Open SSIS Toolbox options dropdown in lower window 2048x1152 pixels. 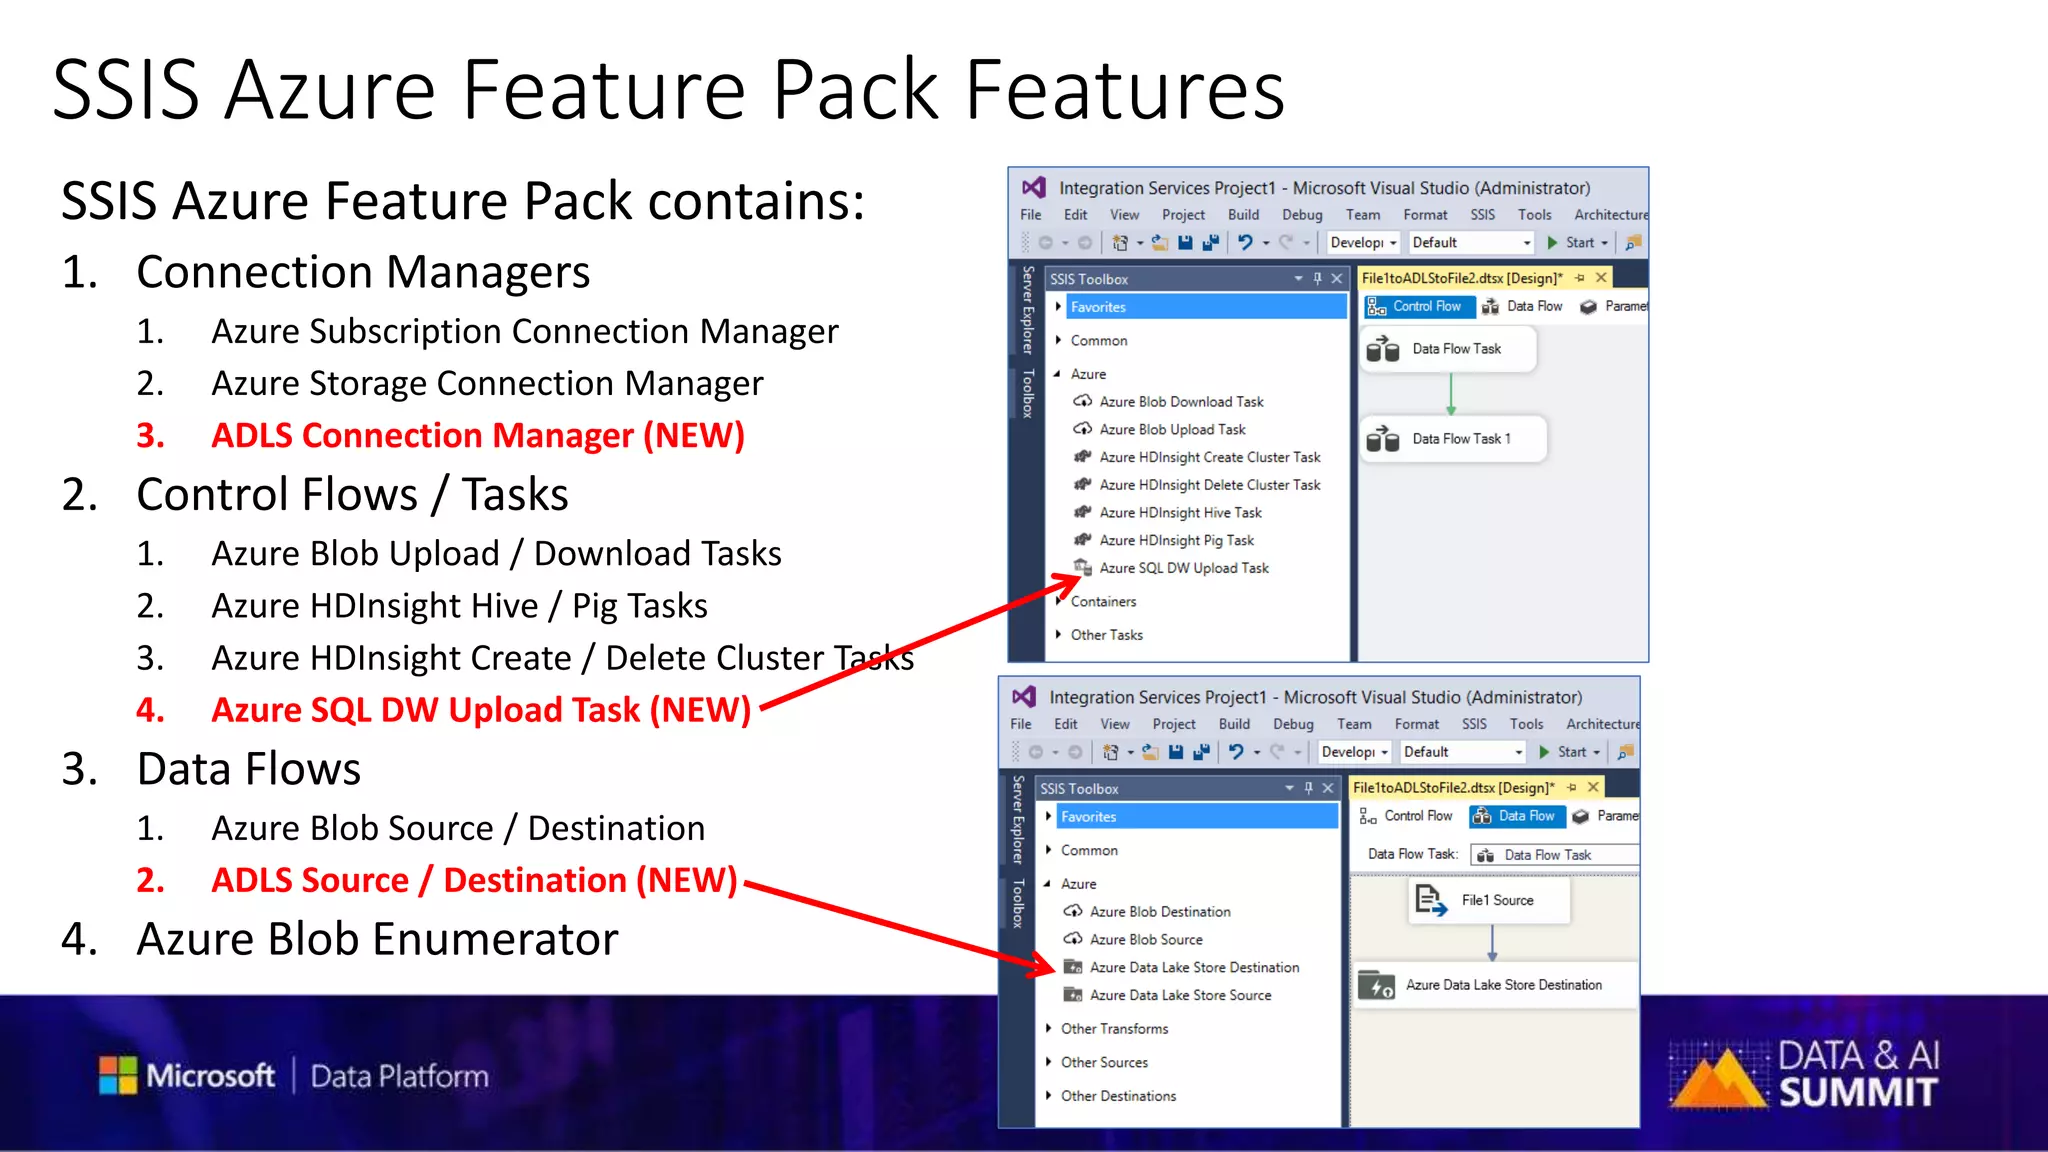coord(1289,788)
